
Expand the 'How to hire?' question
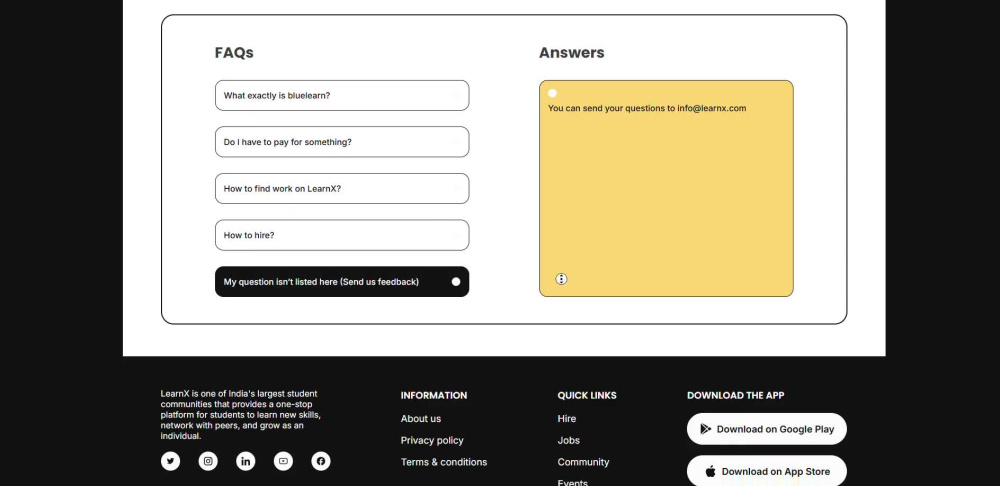click(342, 235)
